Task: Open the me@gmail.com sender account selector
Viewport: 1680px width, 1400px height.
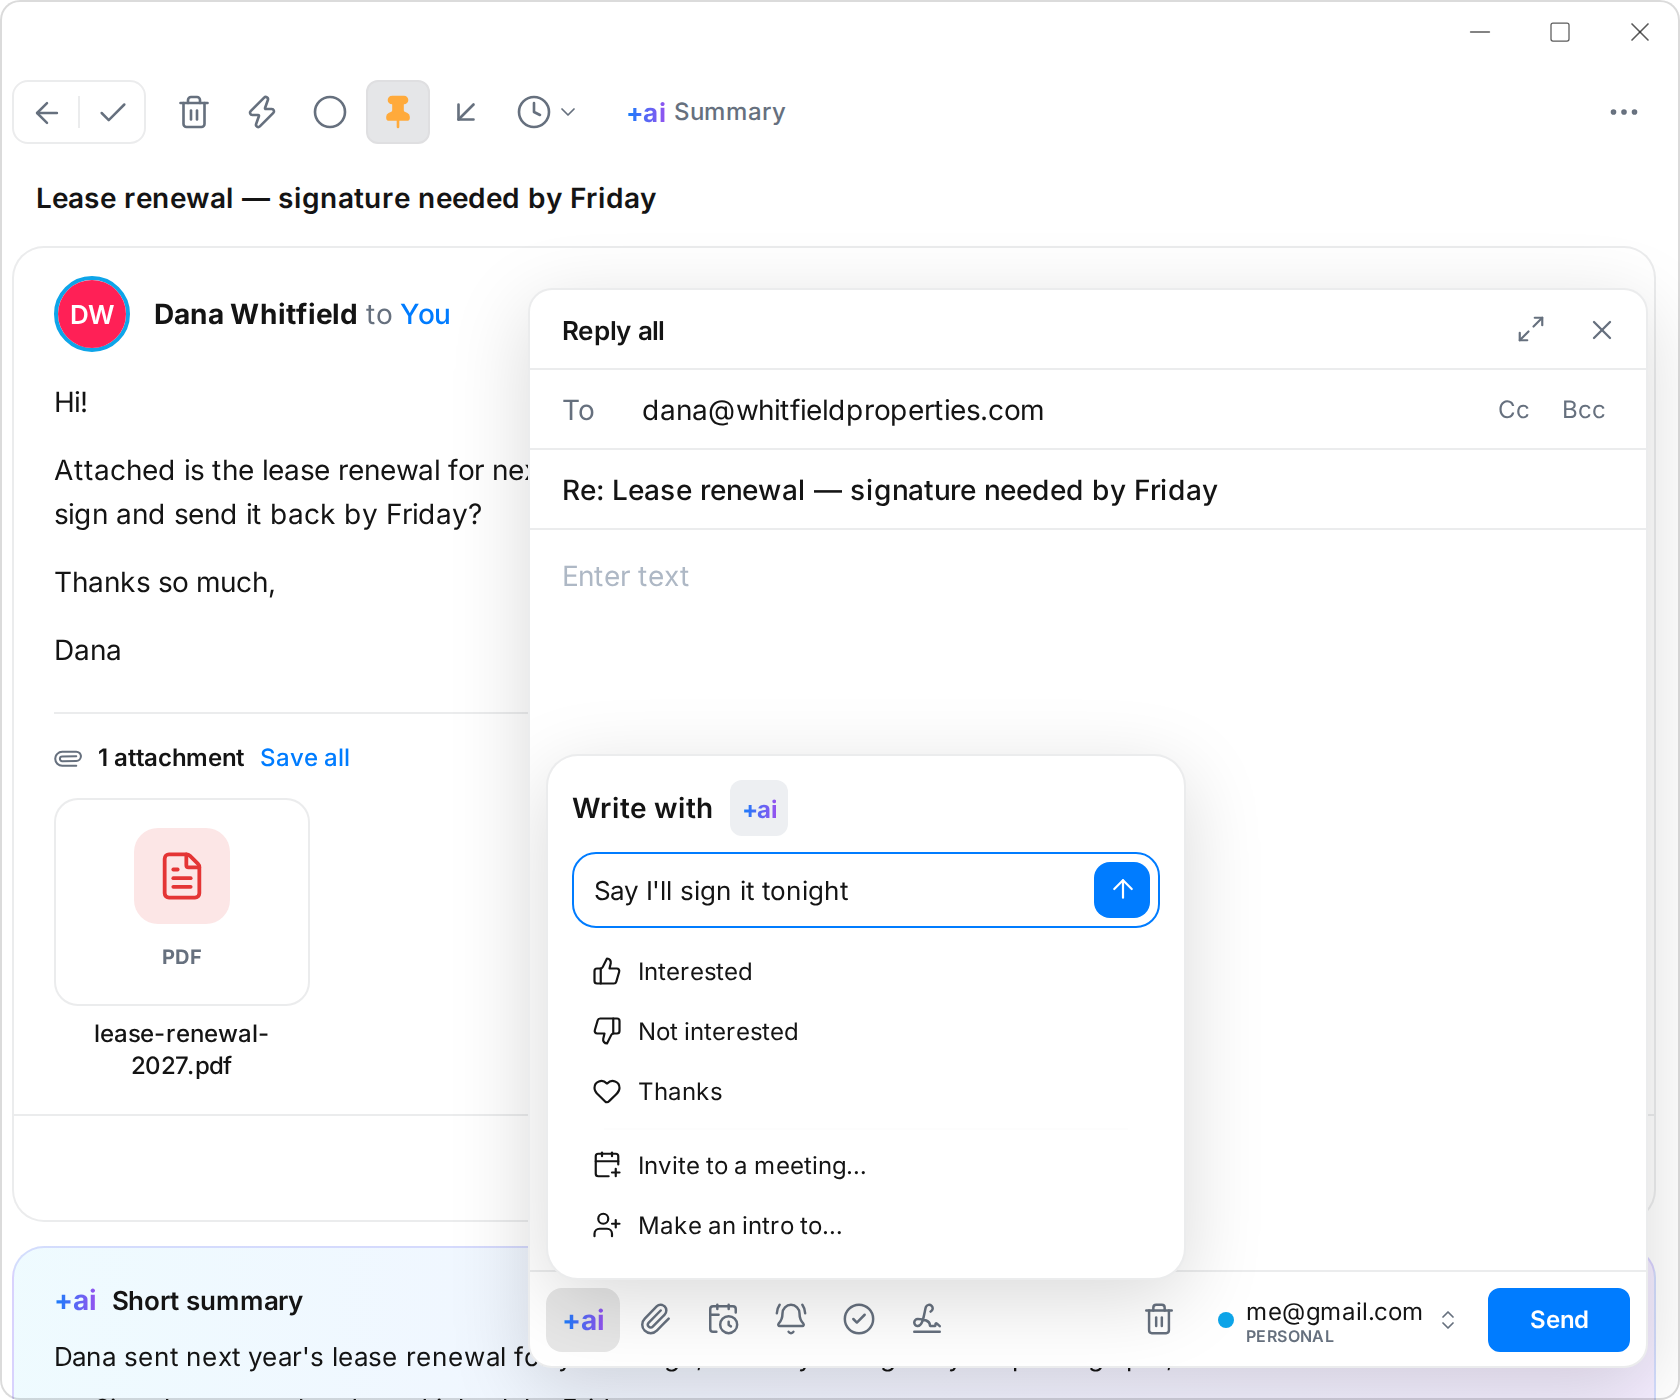Action: [x=1337, y=1320]
